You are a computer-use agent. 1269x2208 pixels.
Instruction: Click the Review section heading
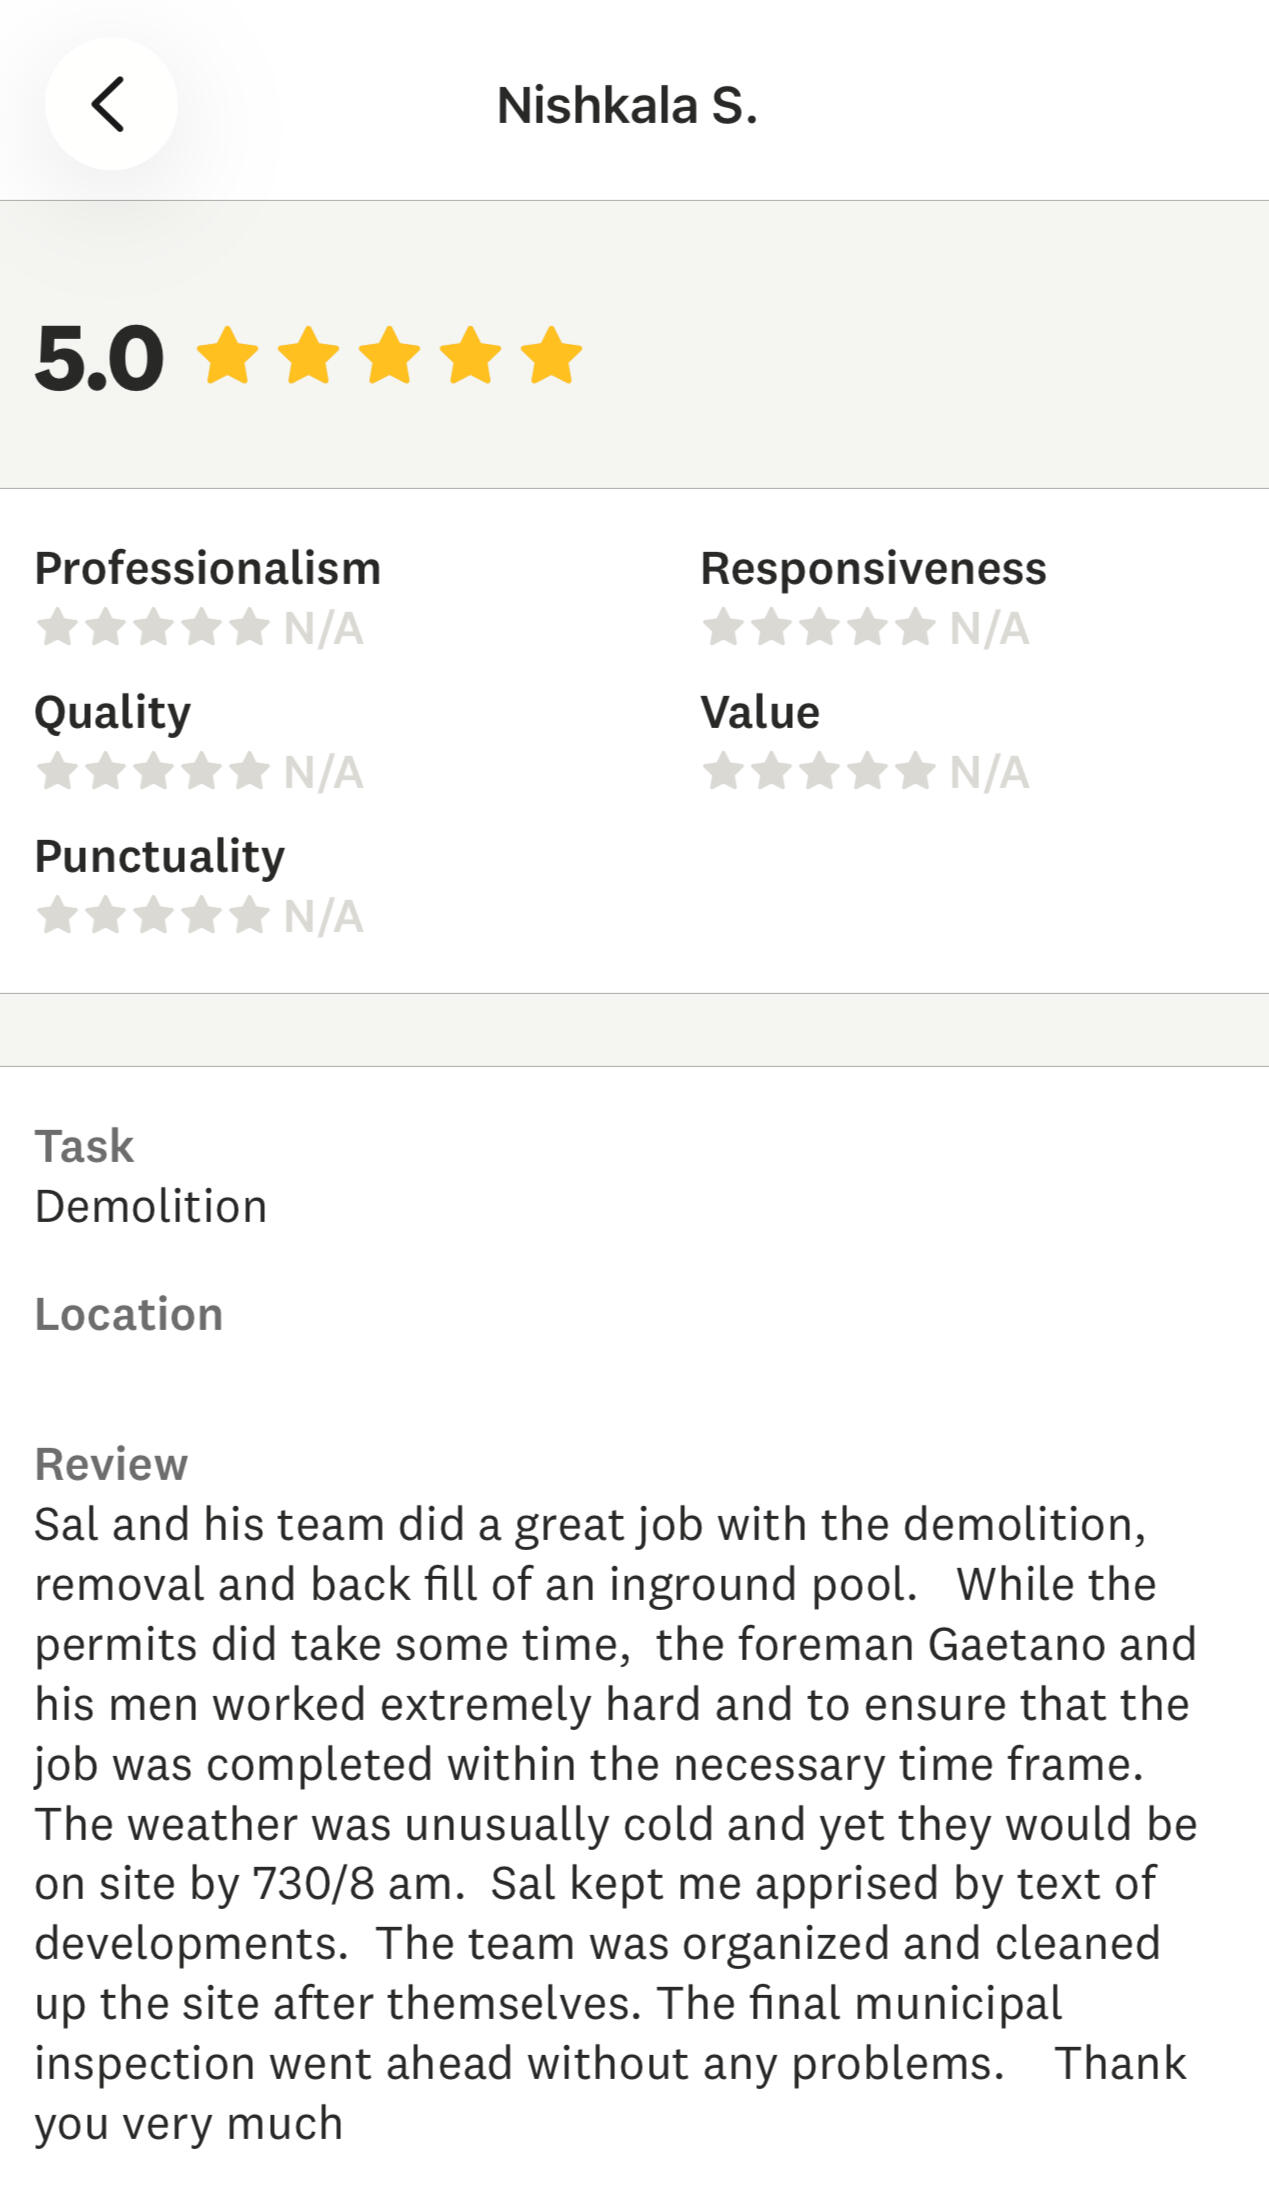click(x=111, y=1464)
